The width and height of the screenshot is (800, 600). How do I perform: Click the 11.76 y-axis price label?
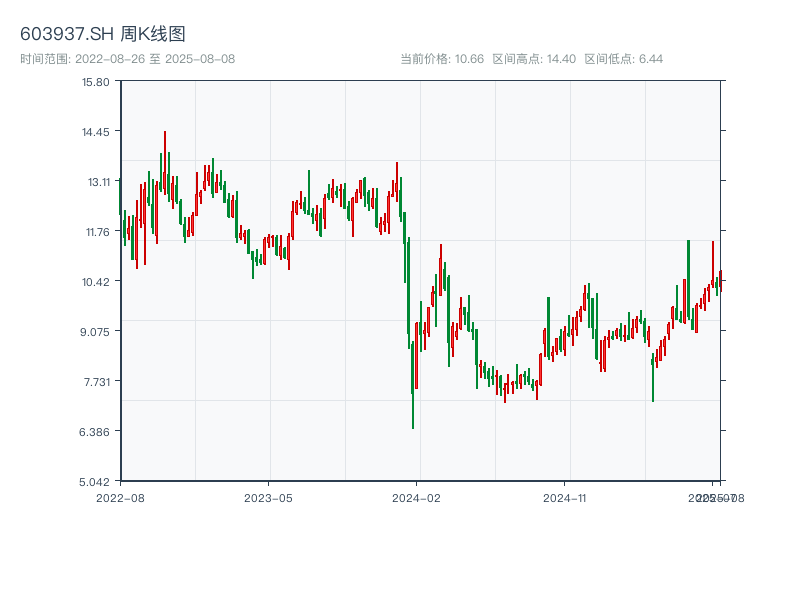coord(96,231)
